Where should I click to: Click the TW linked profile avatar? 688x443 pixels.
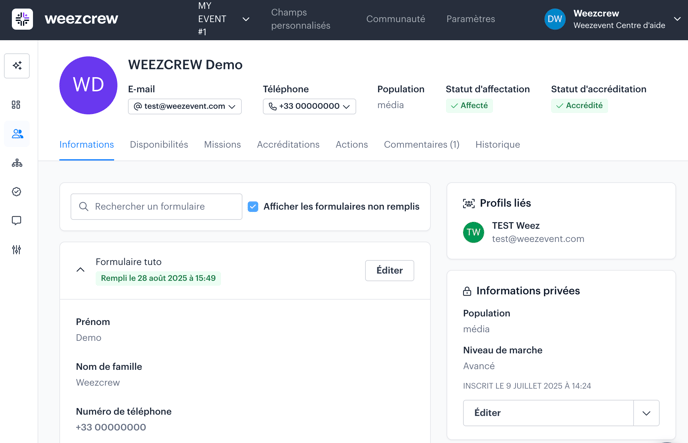coord(473,232)
